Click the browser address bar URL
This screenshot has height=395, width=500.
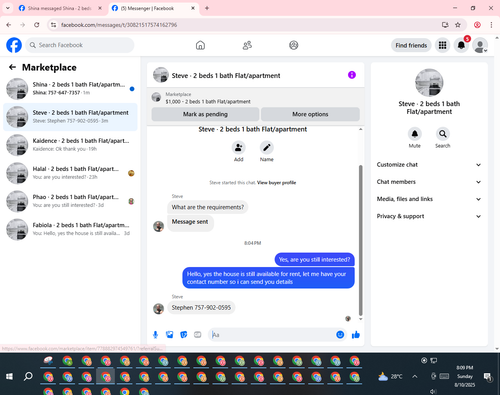119,25
